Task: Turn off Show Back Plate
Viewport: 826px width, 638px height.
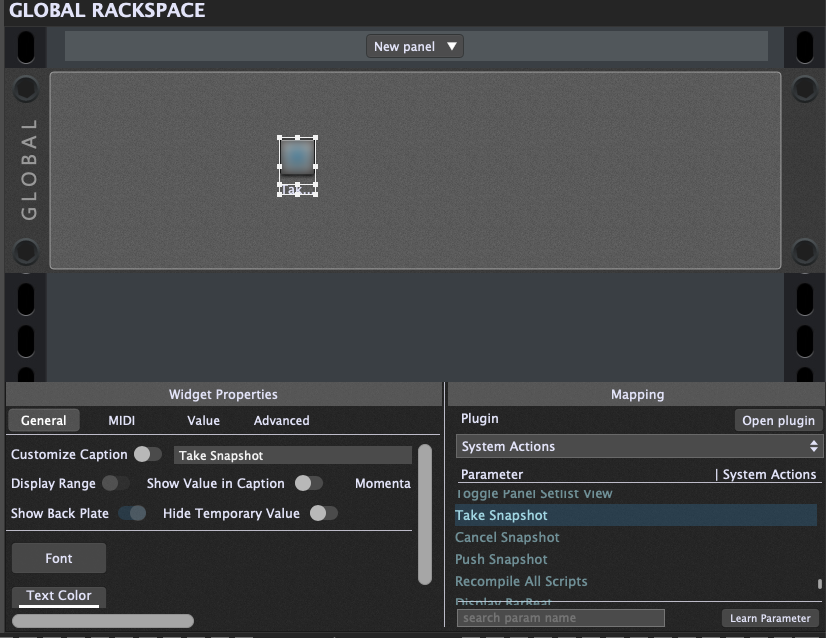Action: [x=132, y=513]
